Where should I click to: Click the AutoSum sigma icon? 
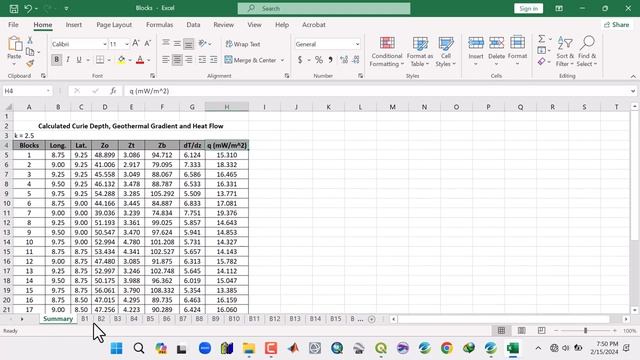point(542,39)
